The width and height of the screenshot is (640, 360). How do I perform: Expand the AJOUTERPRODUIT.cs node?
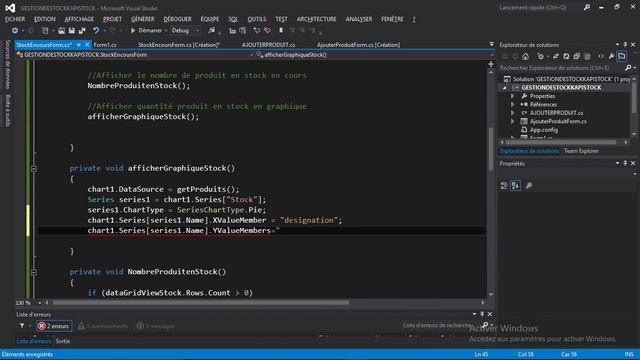[x=513, y=113]
